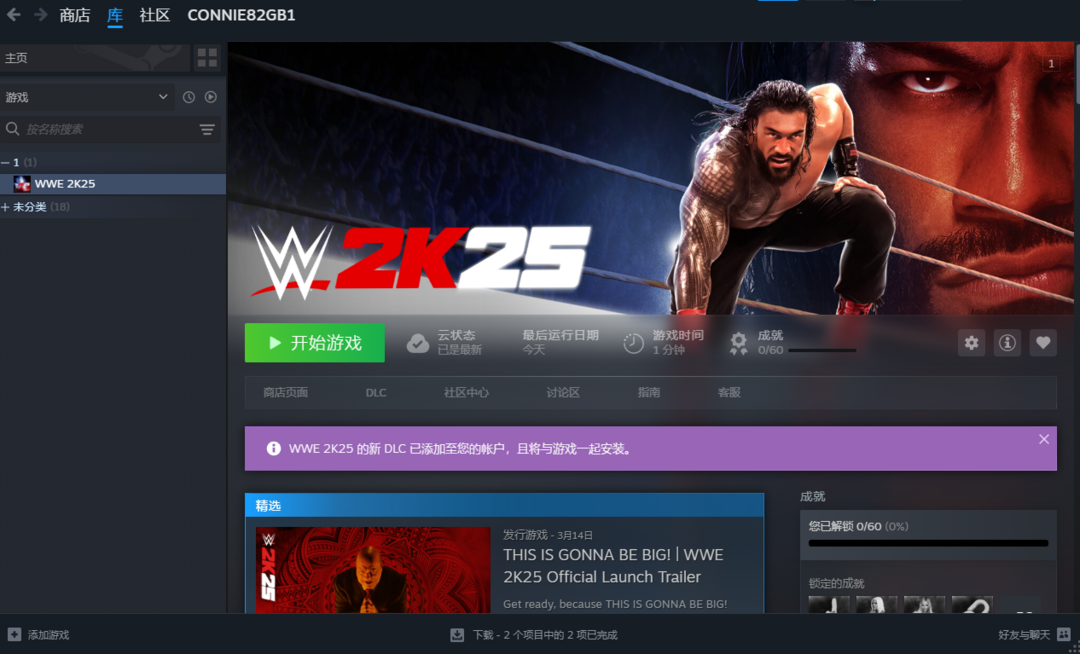The height and width of the screenshot is (654, 1080).
Task: Click the 云状态 label
Action: (x=456, y=335)
